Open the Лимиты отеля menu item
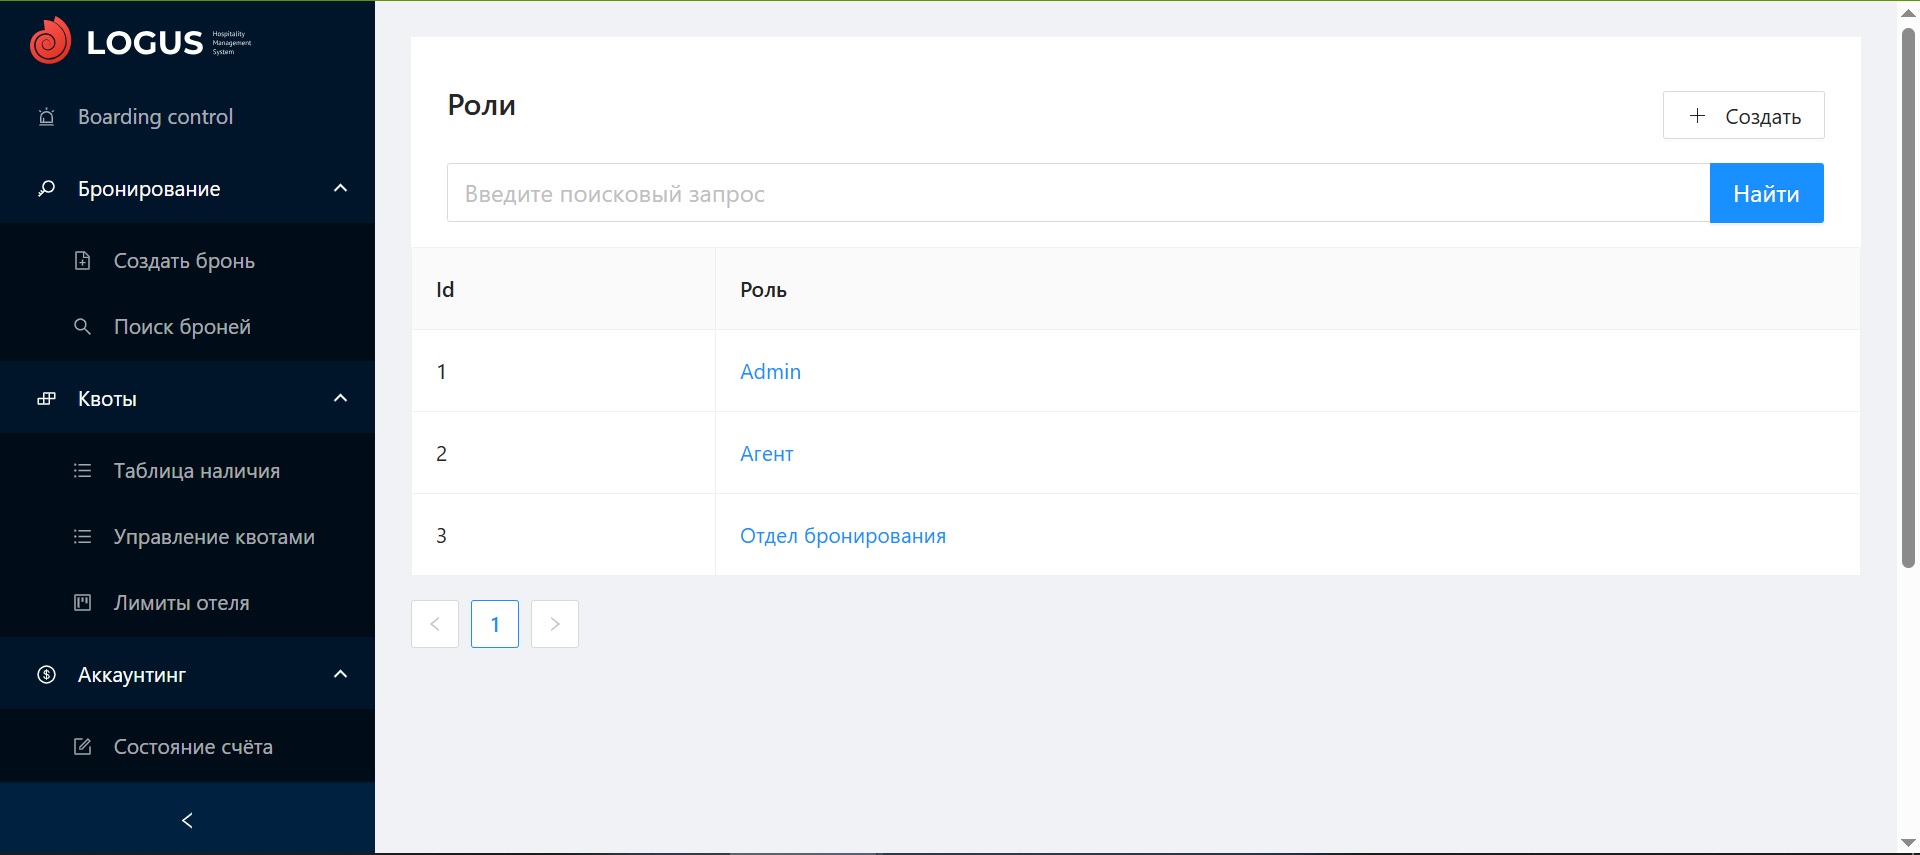 tap(181, 603)
